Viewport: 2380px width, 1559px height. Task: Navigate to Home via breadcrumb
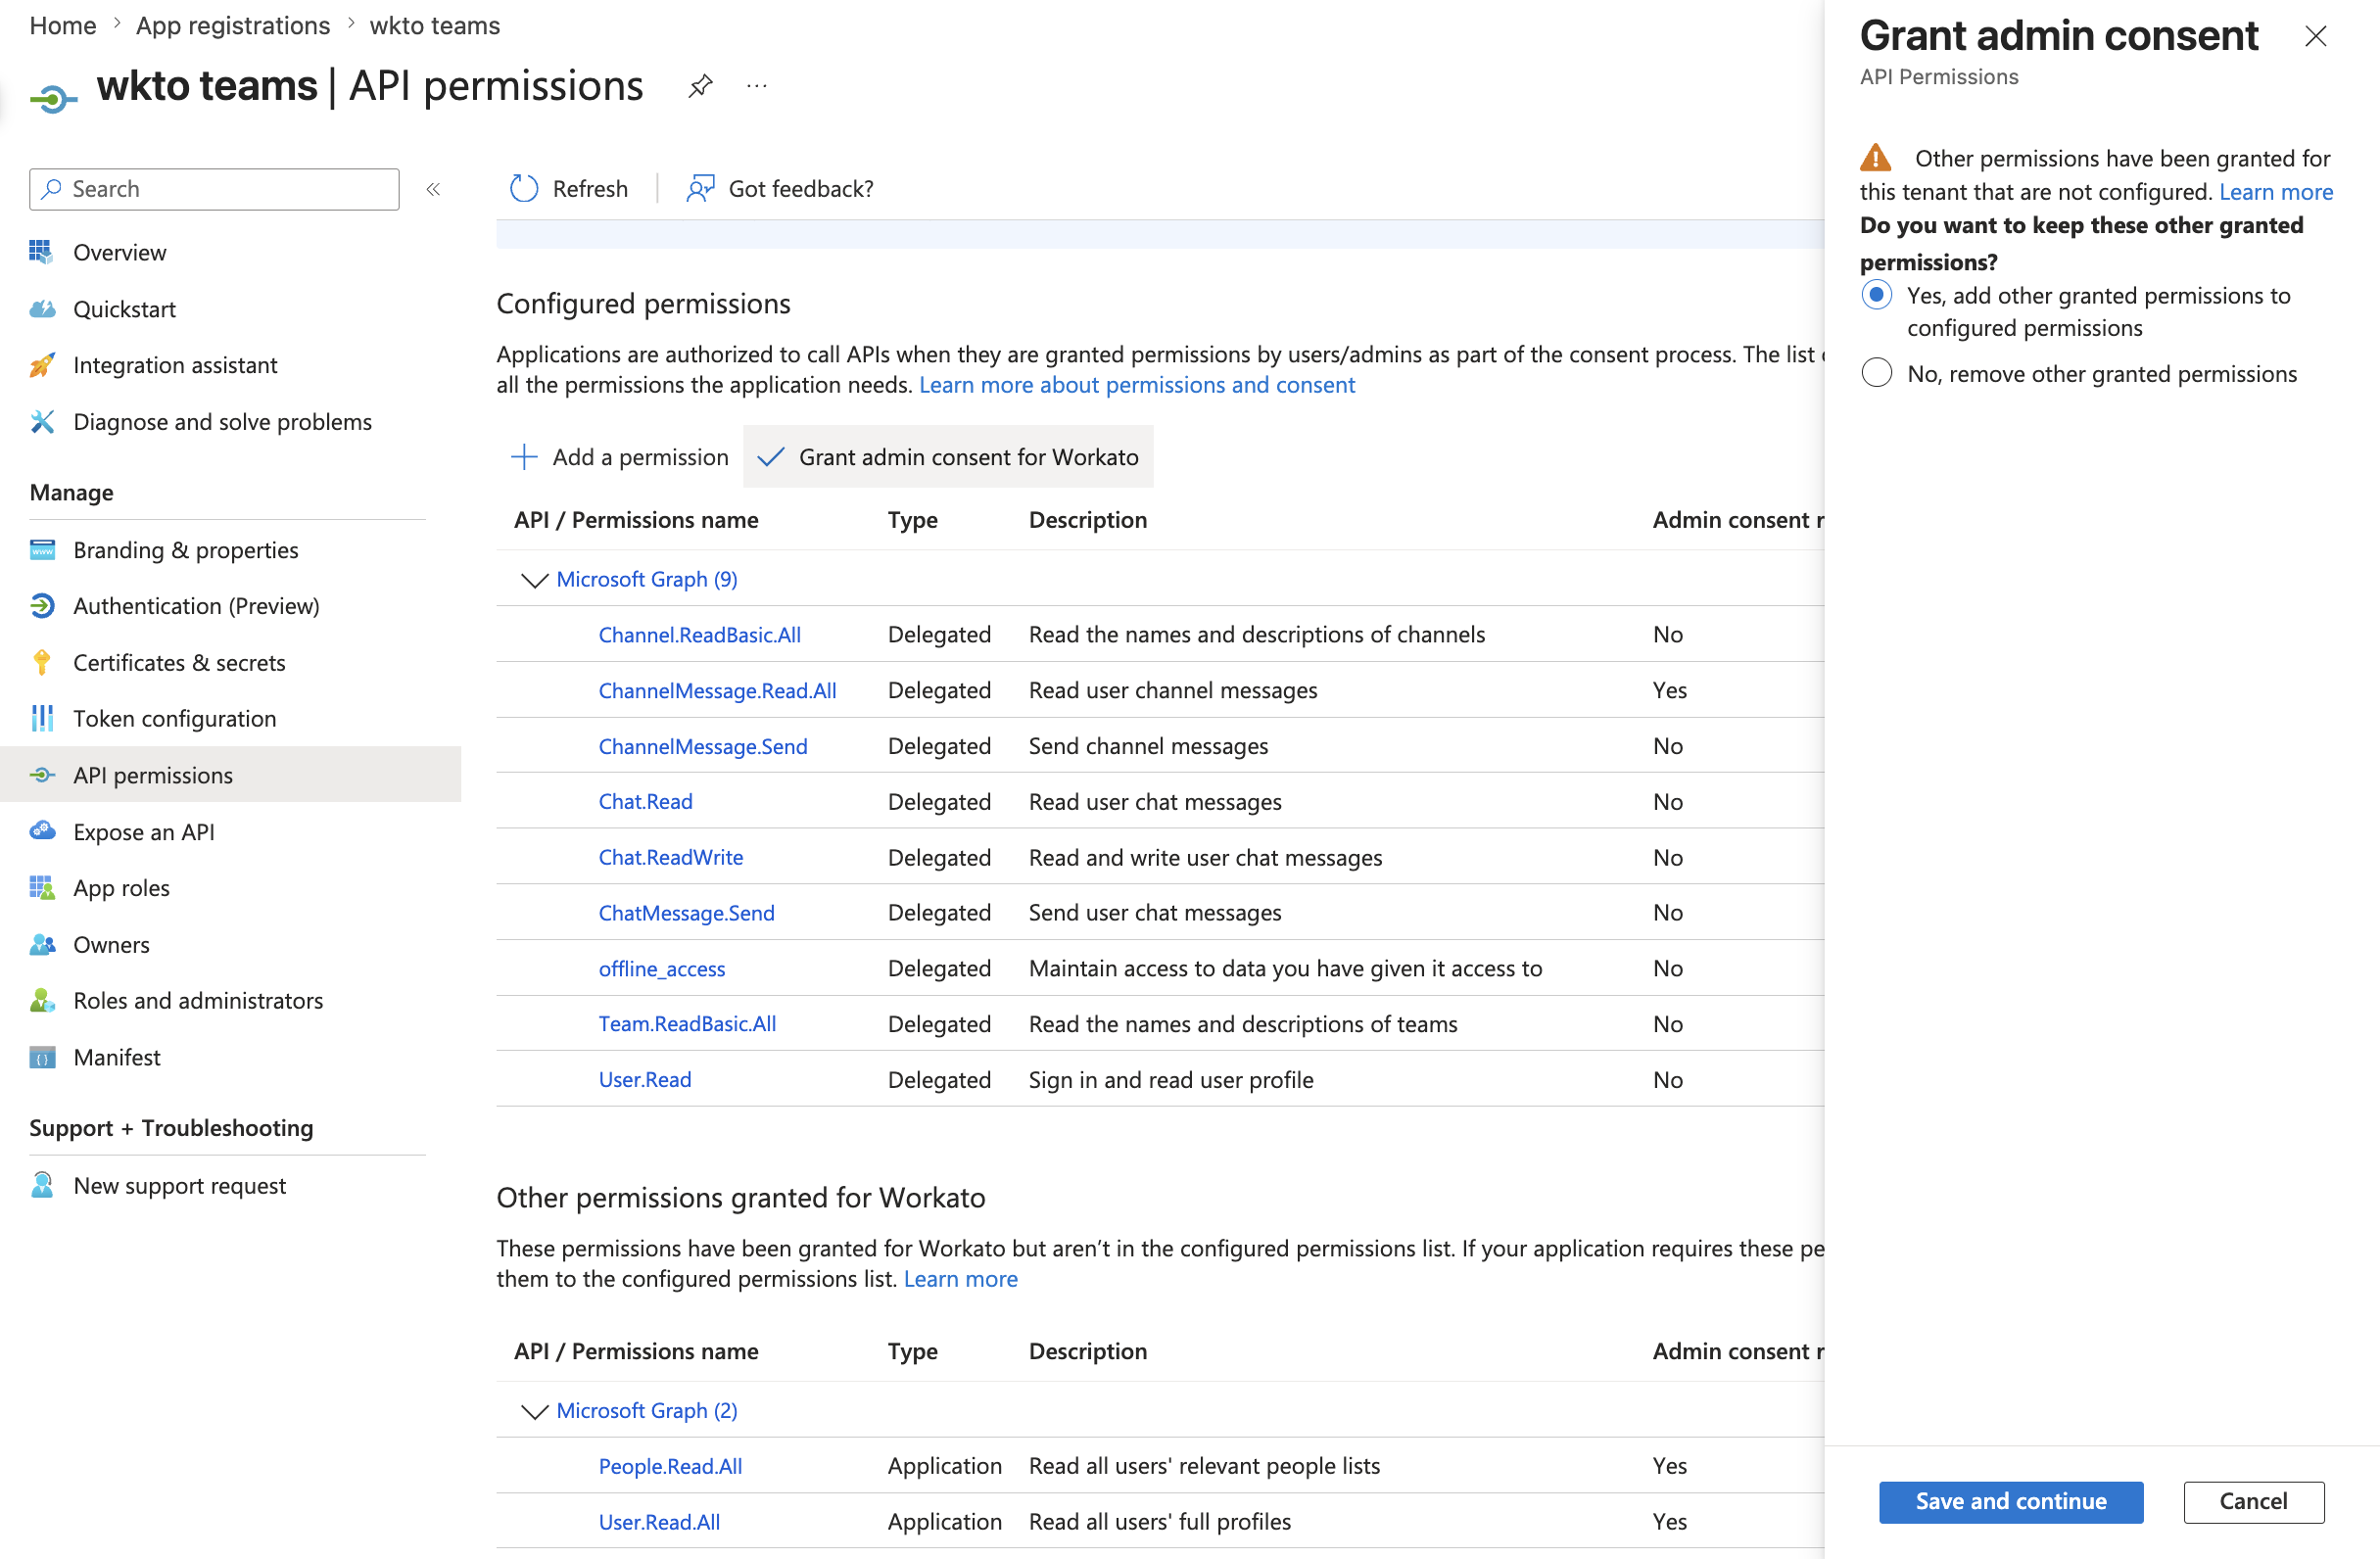(62, 25)
